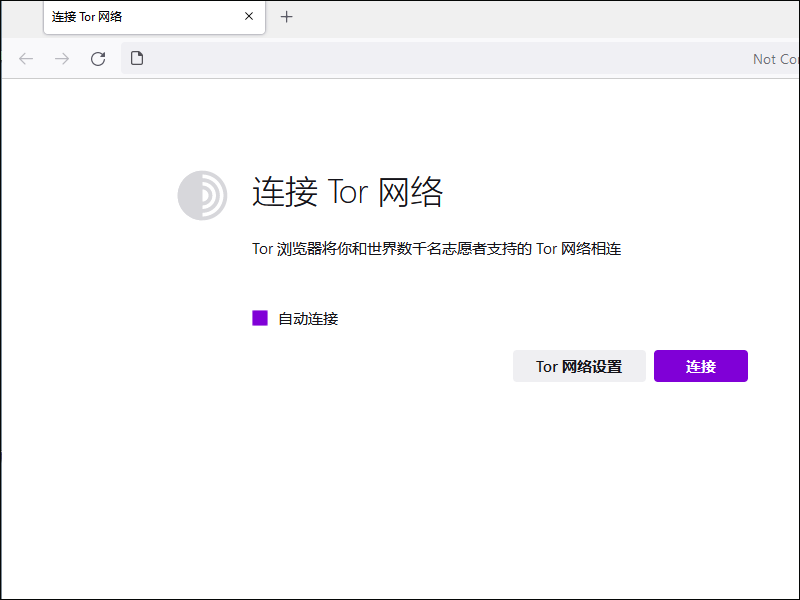The image size is (800, 600).
Task: Go back to the previous page
Action: click(x=26, y=59)
